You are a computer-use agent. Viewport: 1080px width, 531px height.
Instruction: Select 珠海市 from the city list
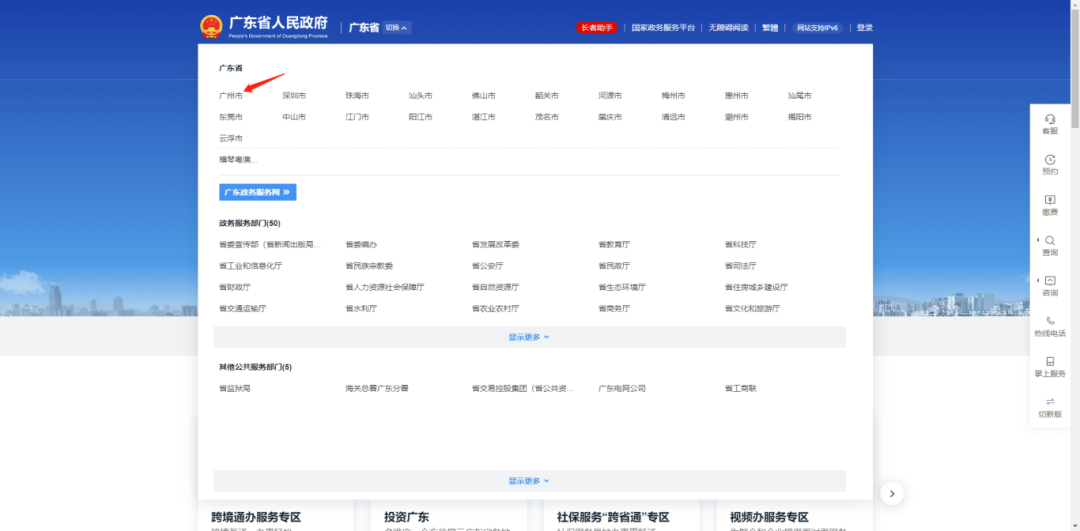357,96
